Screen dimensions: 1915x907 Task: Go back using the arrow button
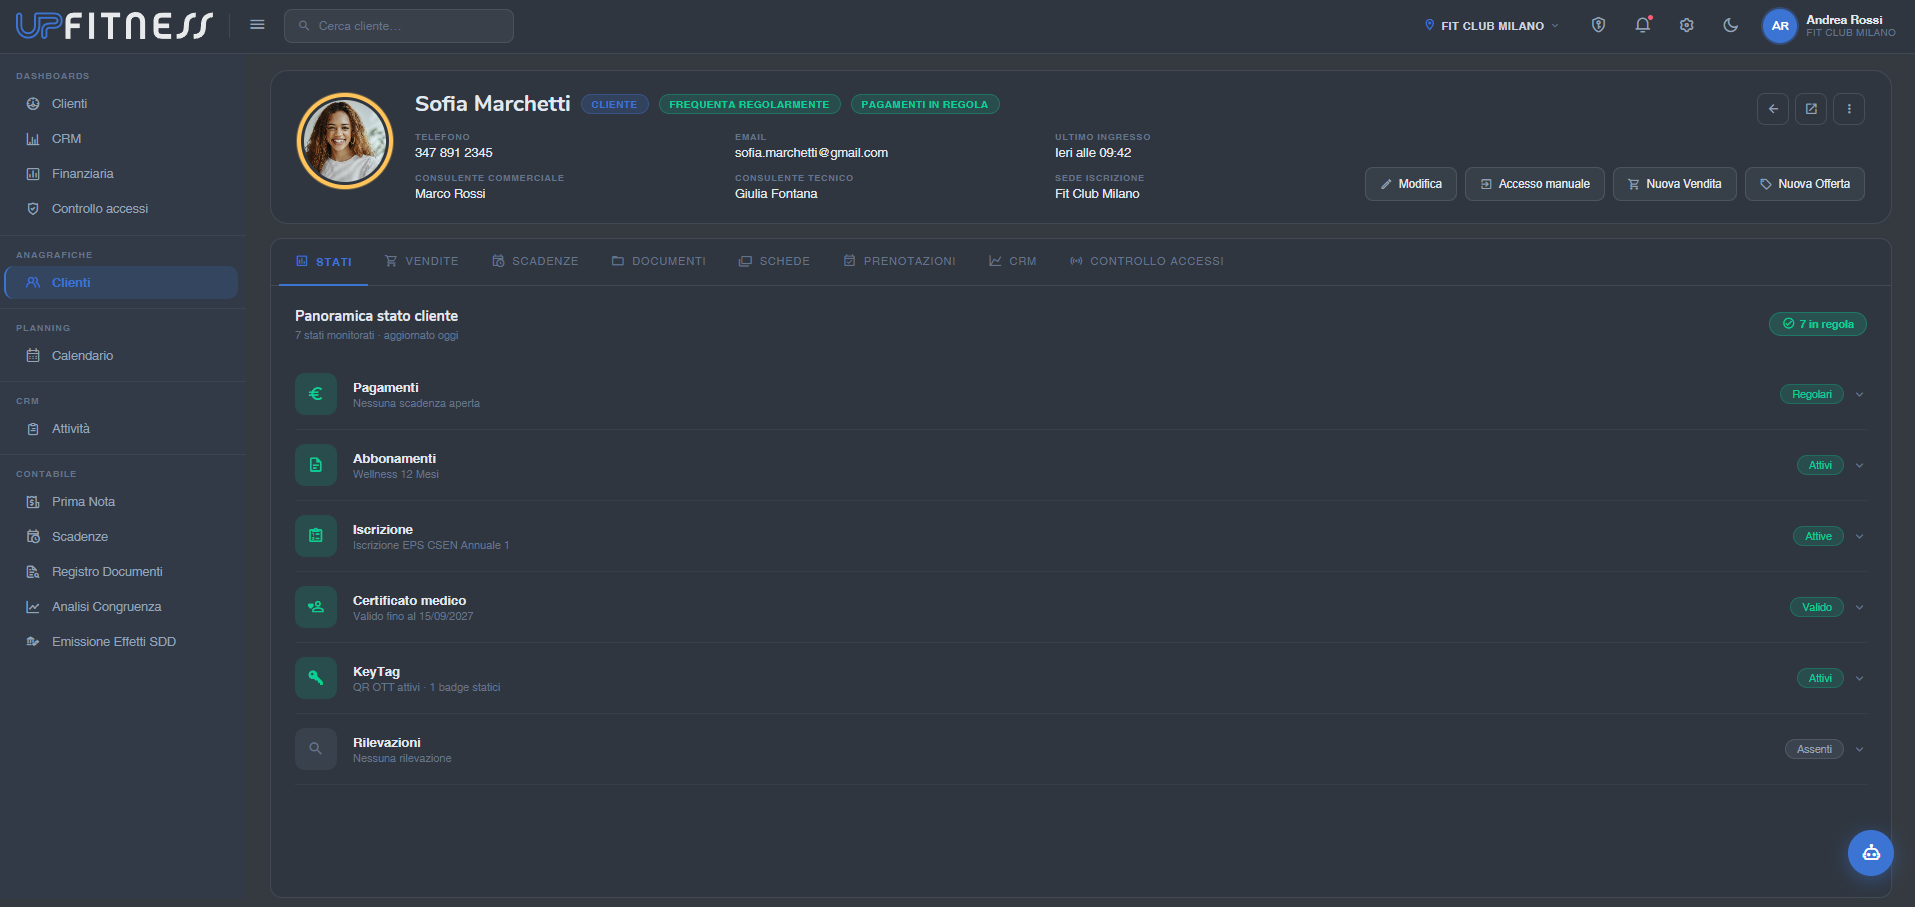[x=1772, y=109]
